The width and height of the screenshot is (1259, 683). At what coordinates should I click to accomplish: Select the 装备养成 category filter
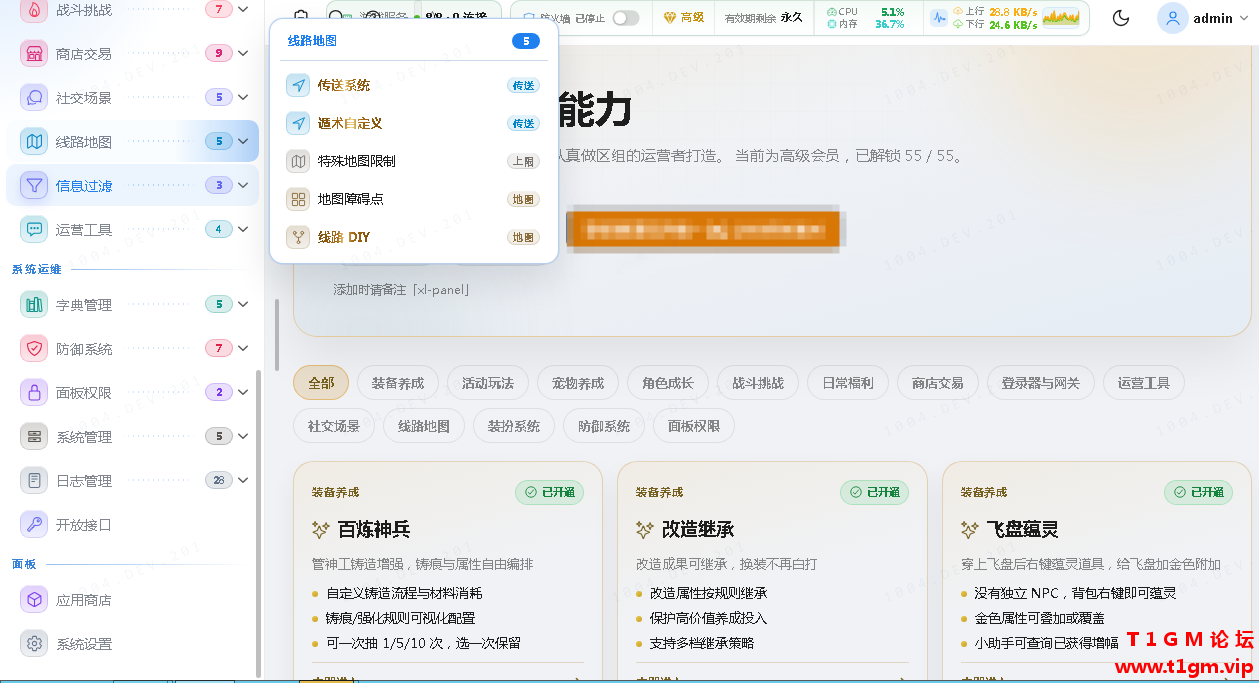pos(398,383)
